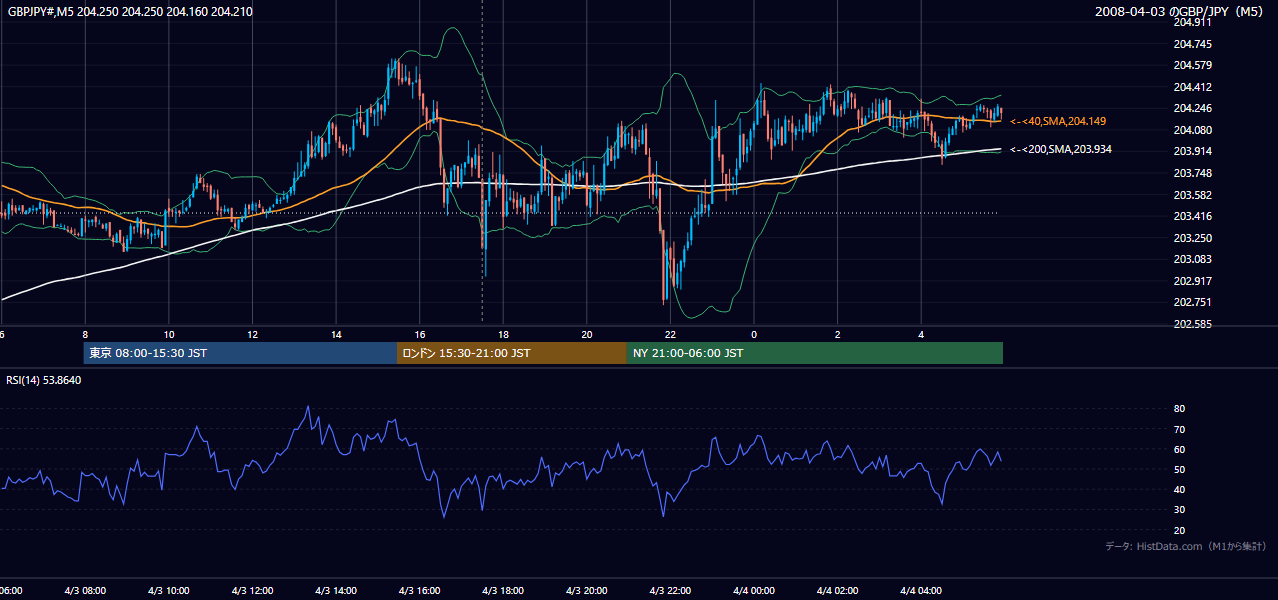The width and height of the screenshot is (1278, 600).
Task: Click the RSI(14) 53.8640 indicator label
Action: pyautogui.click(x=44, y=380)
